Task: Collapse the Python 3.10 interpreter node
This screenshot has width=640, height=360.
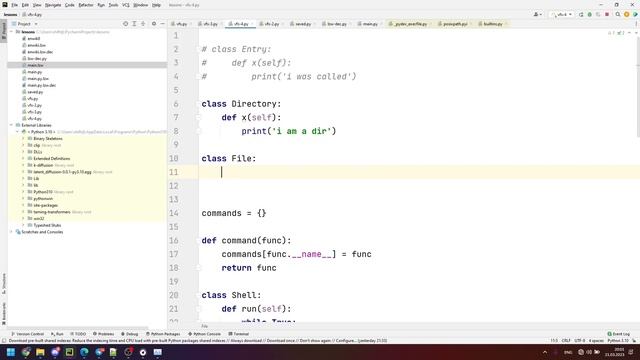Action: pos(18,132)
